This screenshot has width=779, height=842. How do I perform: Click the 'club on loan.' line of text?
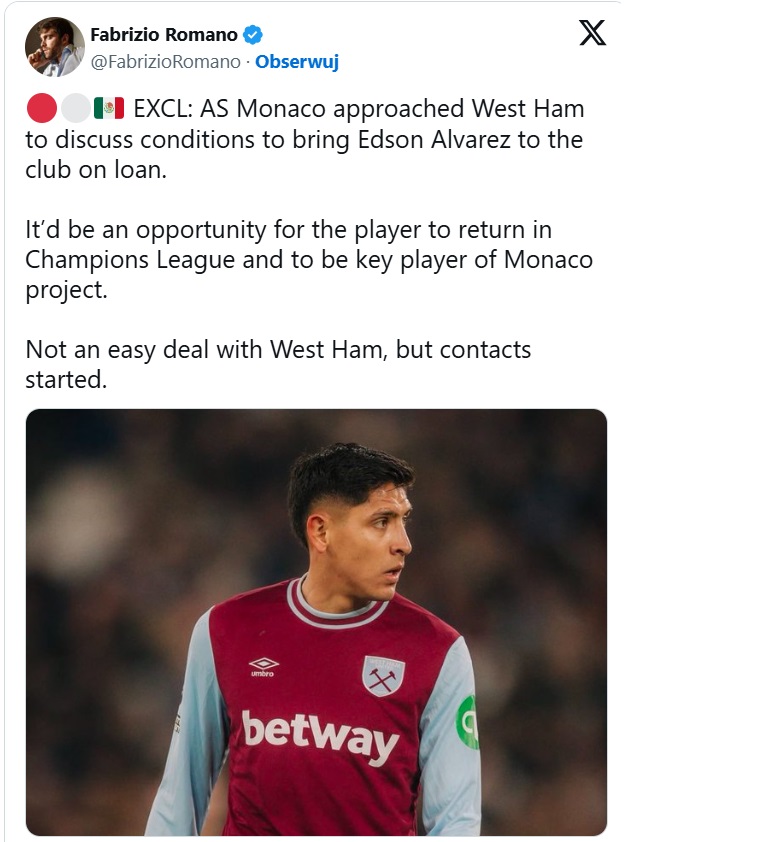pos(95,169)
